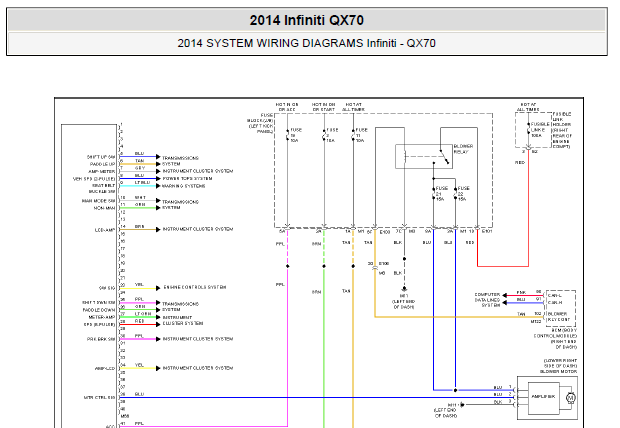Click the 'PADDLE DOWN' pin label
Image resolution: width=620 pixels, height=428 pixels.
(99, 310)
